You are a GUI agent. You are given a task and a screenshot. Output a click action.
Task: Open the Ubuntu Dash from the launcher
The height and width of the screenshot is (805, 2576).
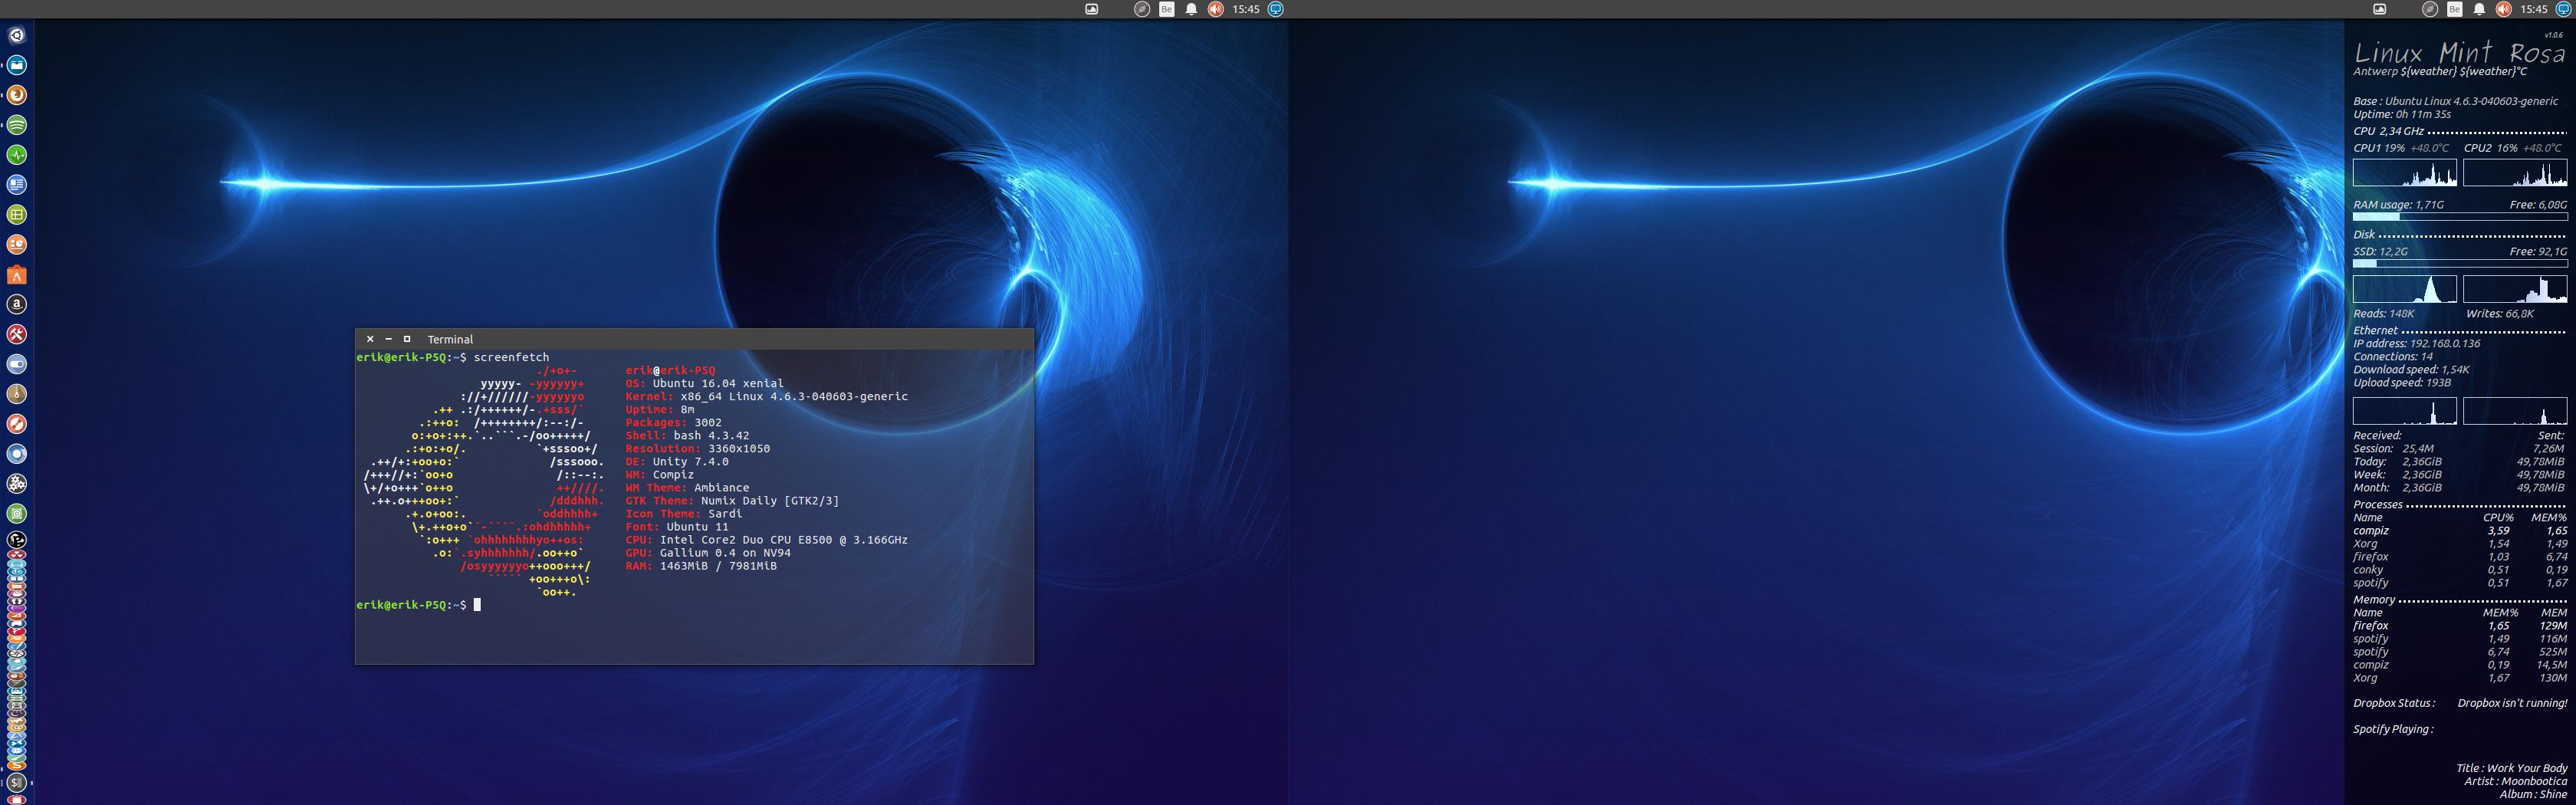(17, 36)
